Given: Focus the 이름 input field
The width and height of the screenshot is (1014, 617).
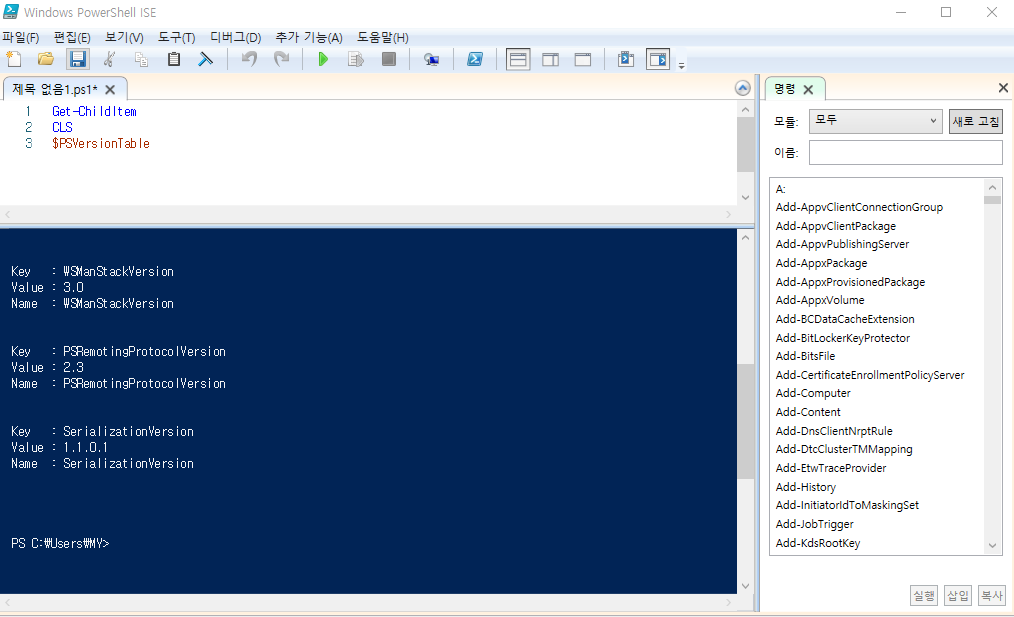Looking at the screenshot, I should [905, 153].
